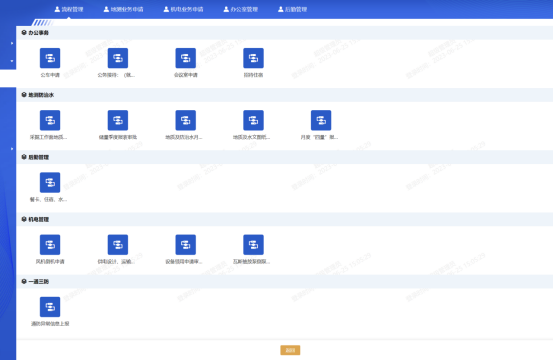Open the 公车申请 workflow icon
Viewport: 553px width, 361px height.
[x=50, y=58]
